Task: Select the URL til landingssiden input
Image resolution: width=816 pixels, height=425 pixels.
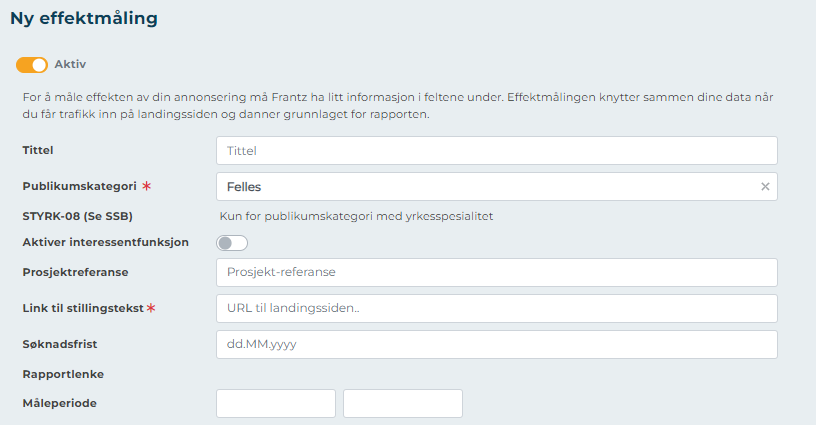Action: pyautogui.click(x=496, y=308)
